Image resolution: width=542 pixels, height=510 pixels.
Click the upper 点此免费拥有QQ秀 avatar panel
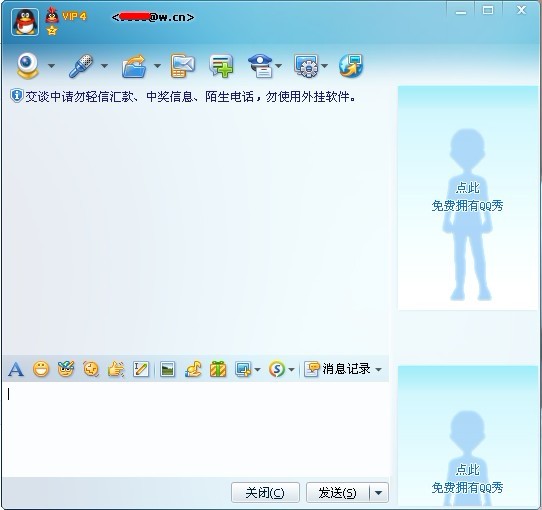(468, 198)
